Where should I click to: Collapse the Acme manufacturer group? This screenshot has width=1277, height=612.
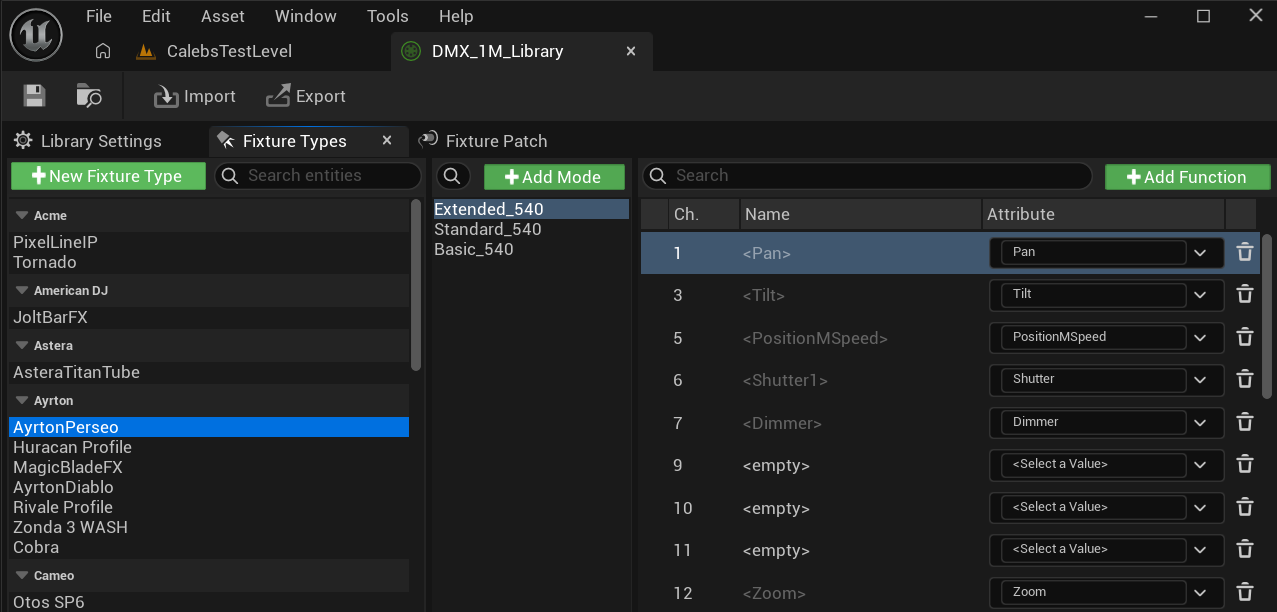(x=21, y=215)
